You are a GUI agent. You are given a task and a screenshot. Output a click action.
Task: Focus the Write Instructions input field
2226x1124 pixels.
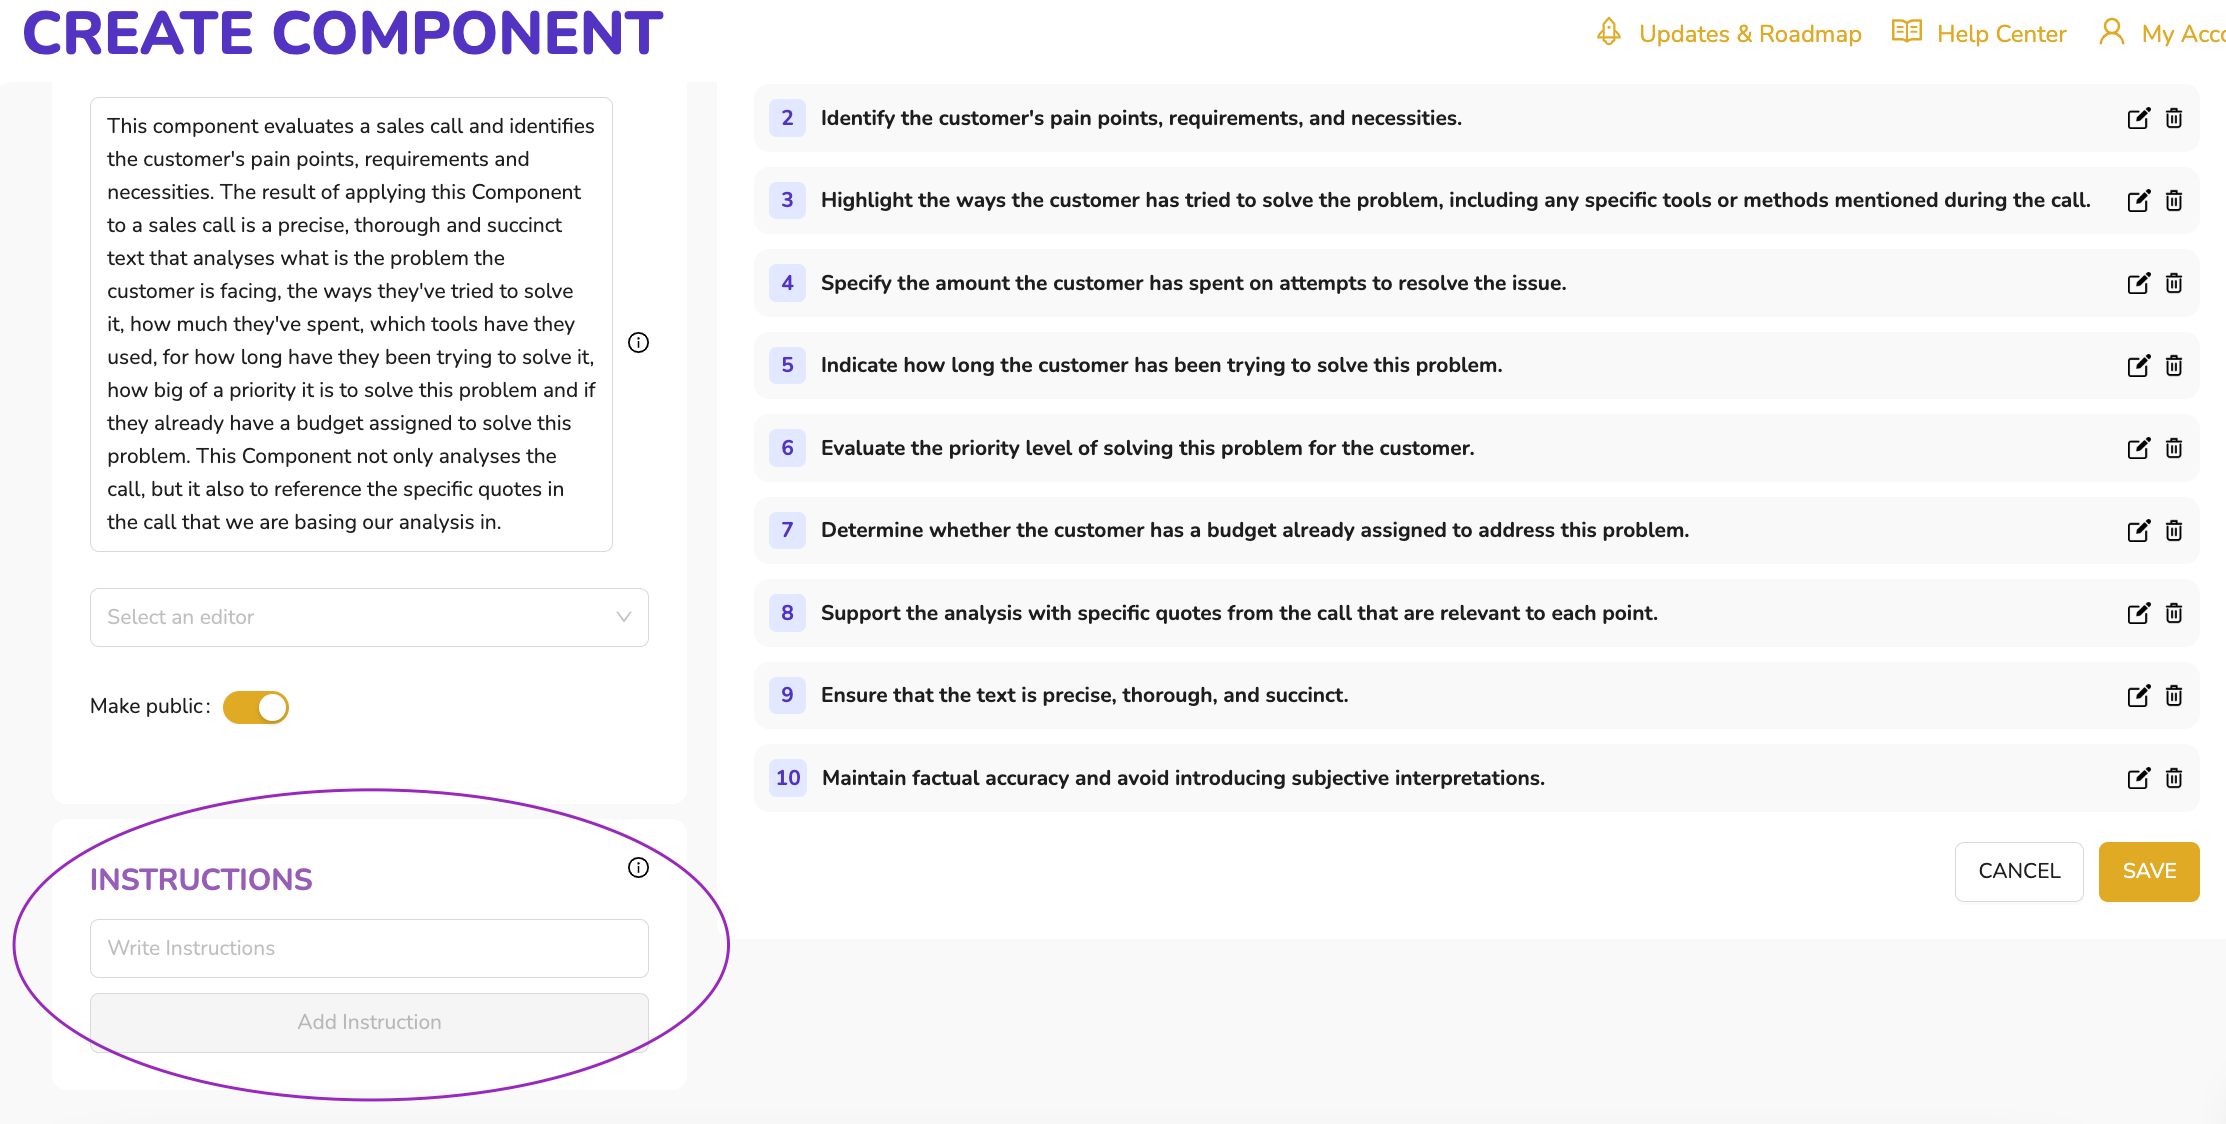[369, 948]
